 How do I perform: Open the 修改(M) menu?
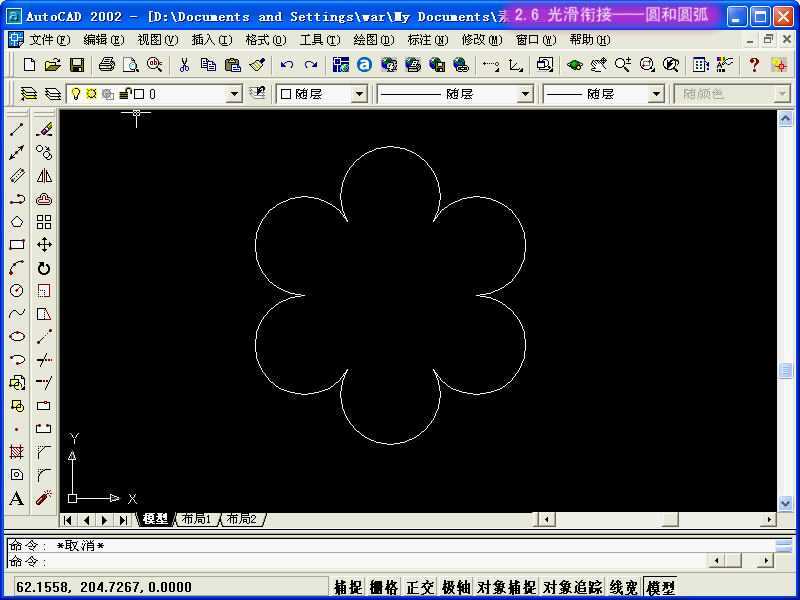point(482,40)
